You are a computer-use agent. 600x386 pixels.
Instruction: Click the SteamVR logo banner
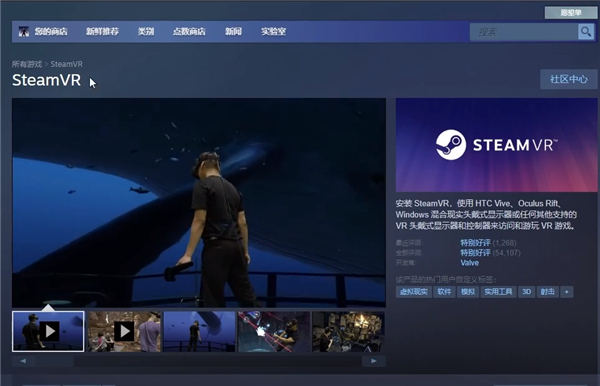tap(496, 145)
